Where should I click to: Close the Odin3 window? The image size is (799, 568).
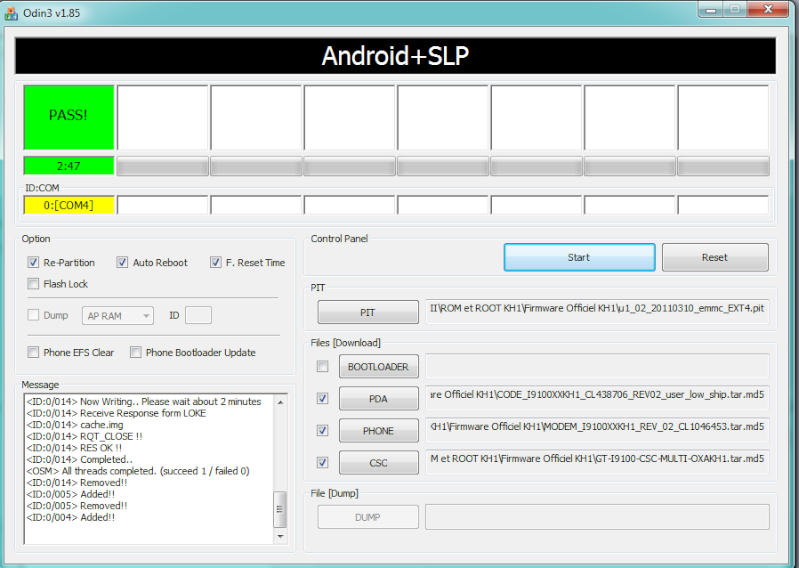pos(768,9)
